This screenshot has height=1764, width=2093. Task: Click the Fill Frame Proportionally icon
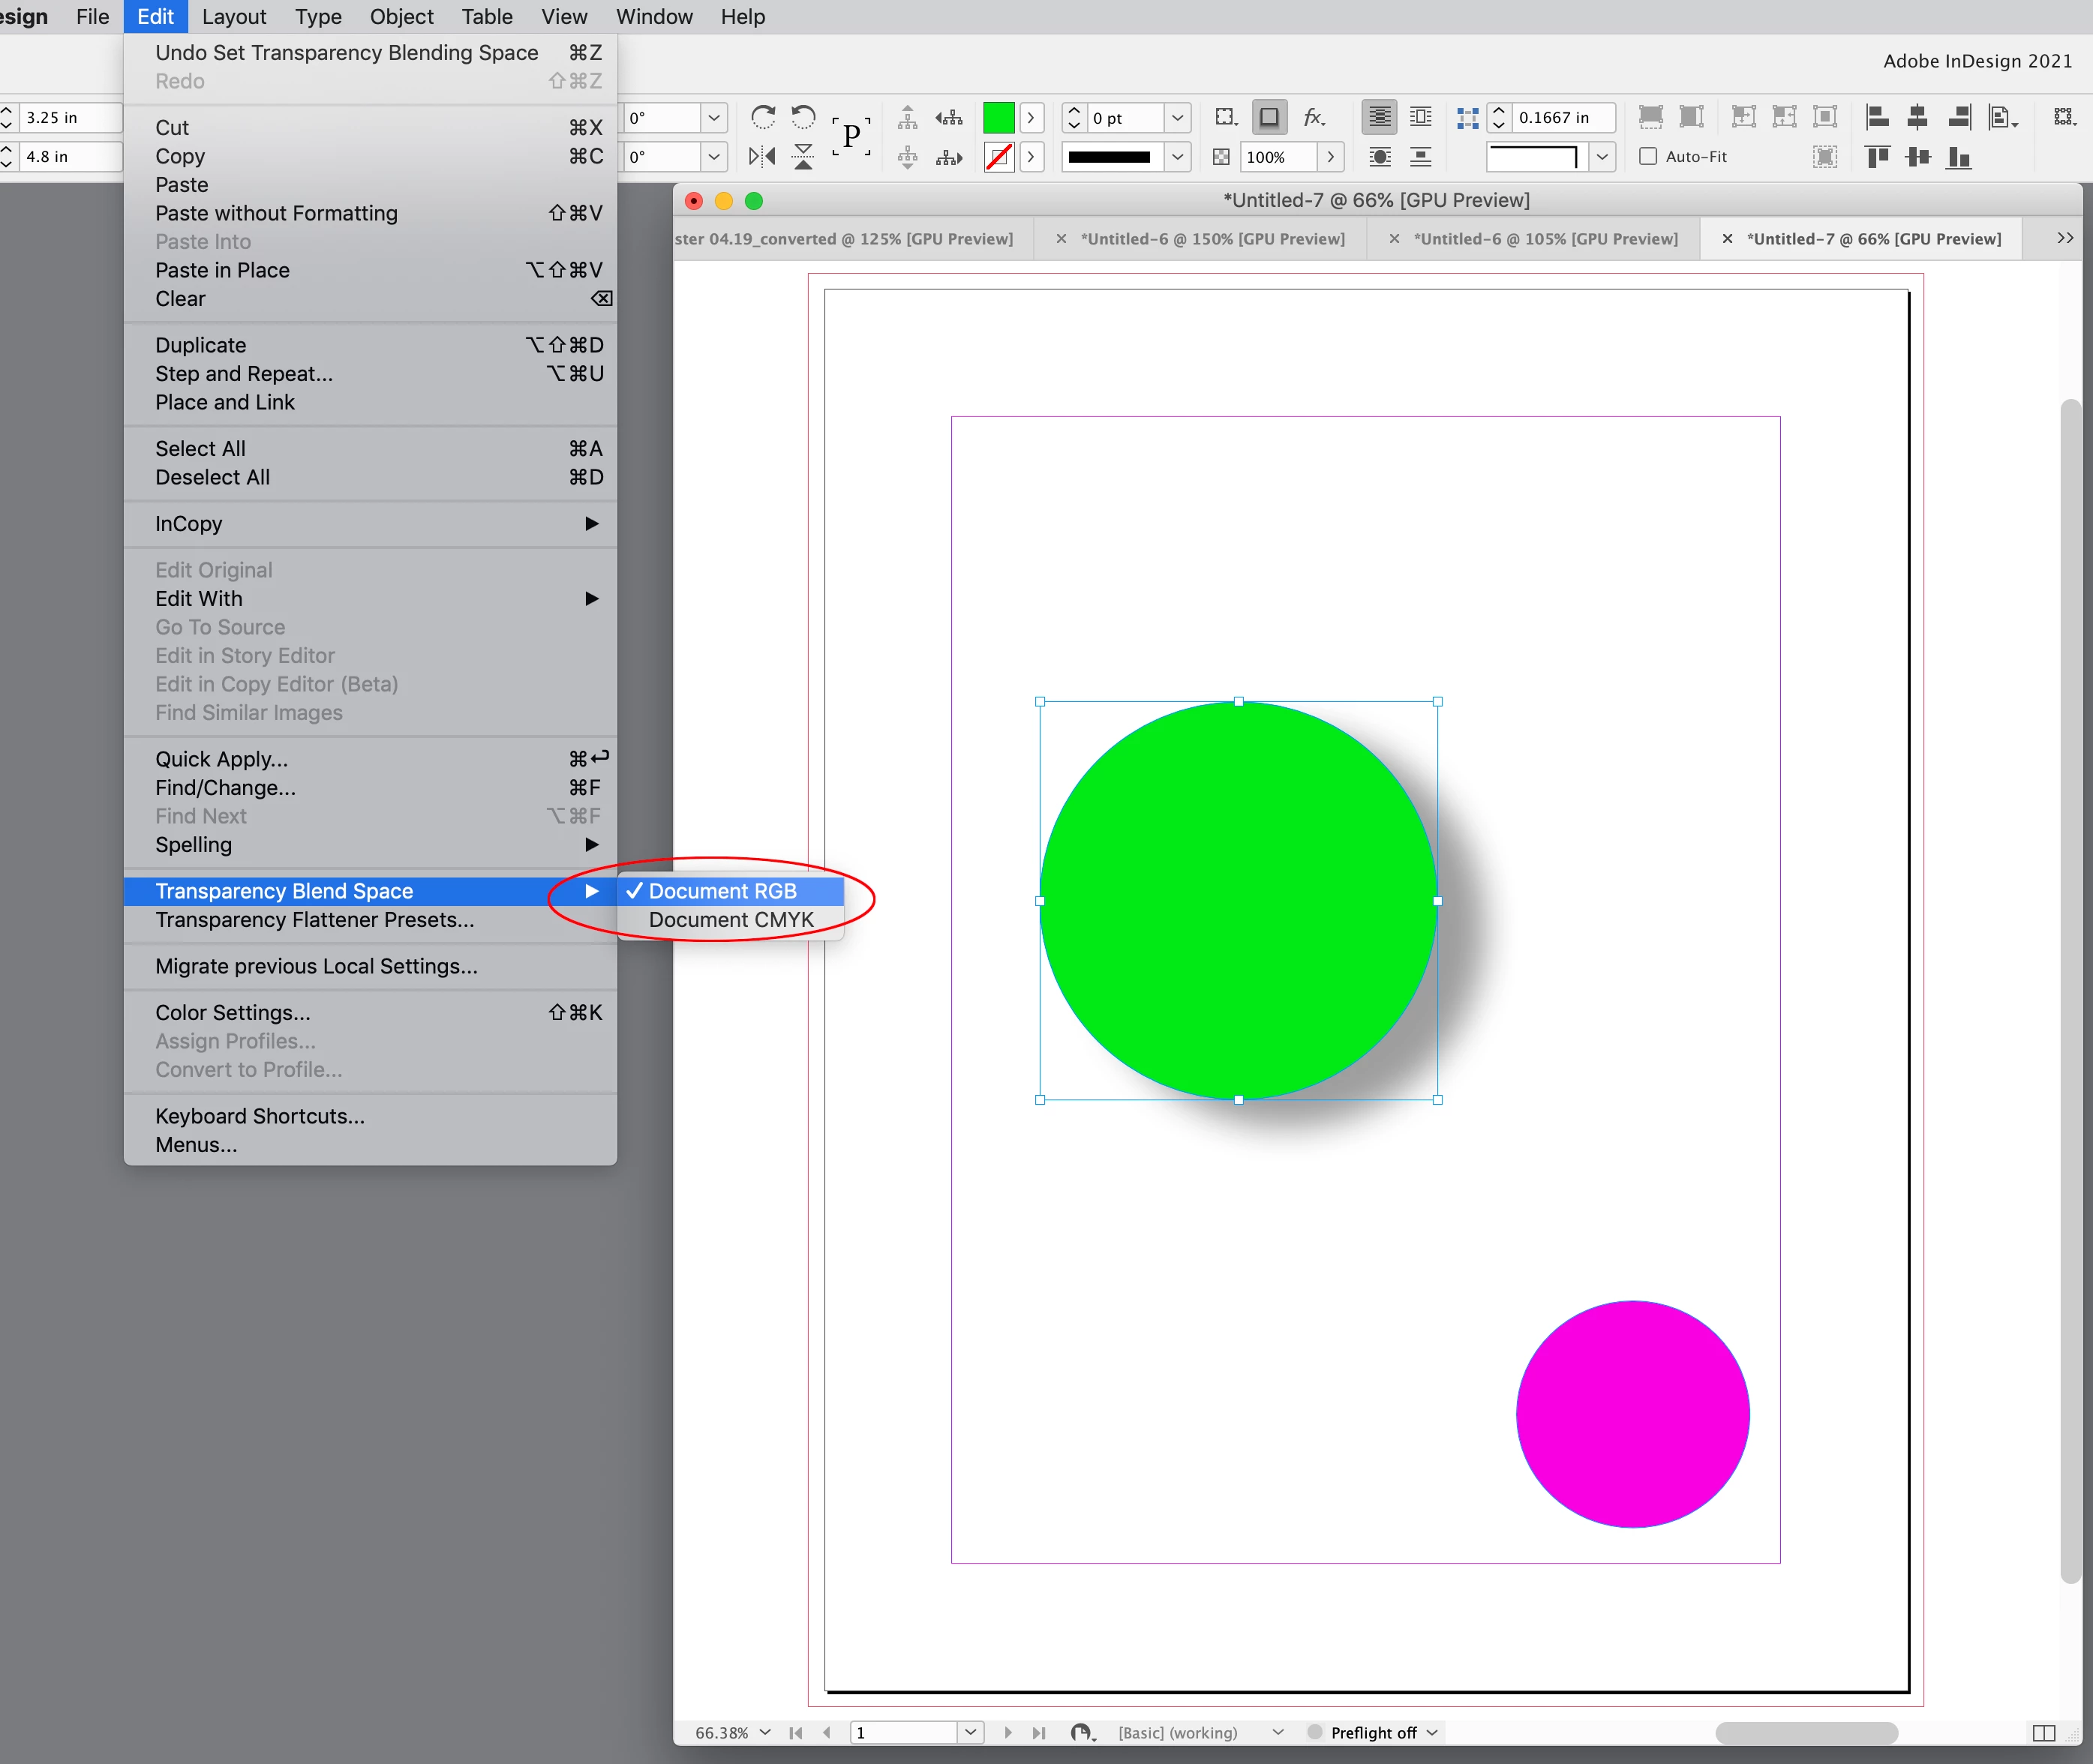pyautogui.click(x=1651, y=118)
